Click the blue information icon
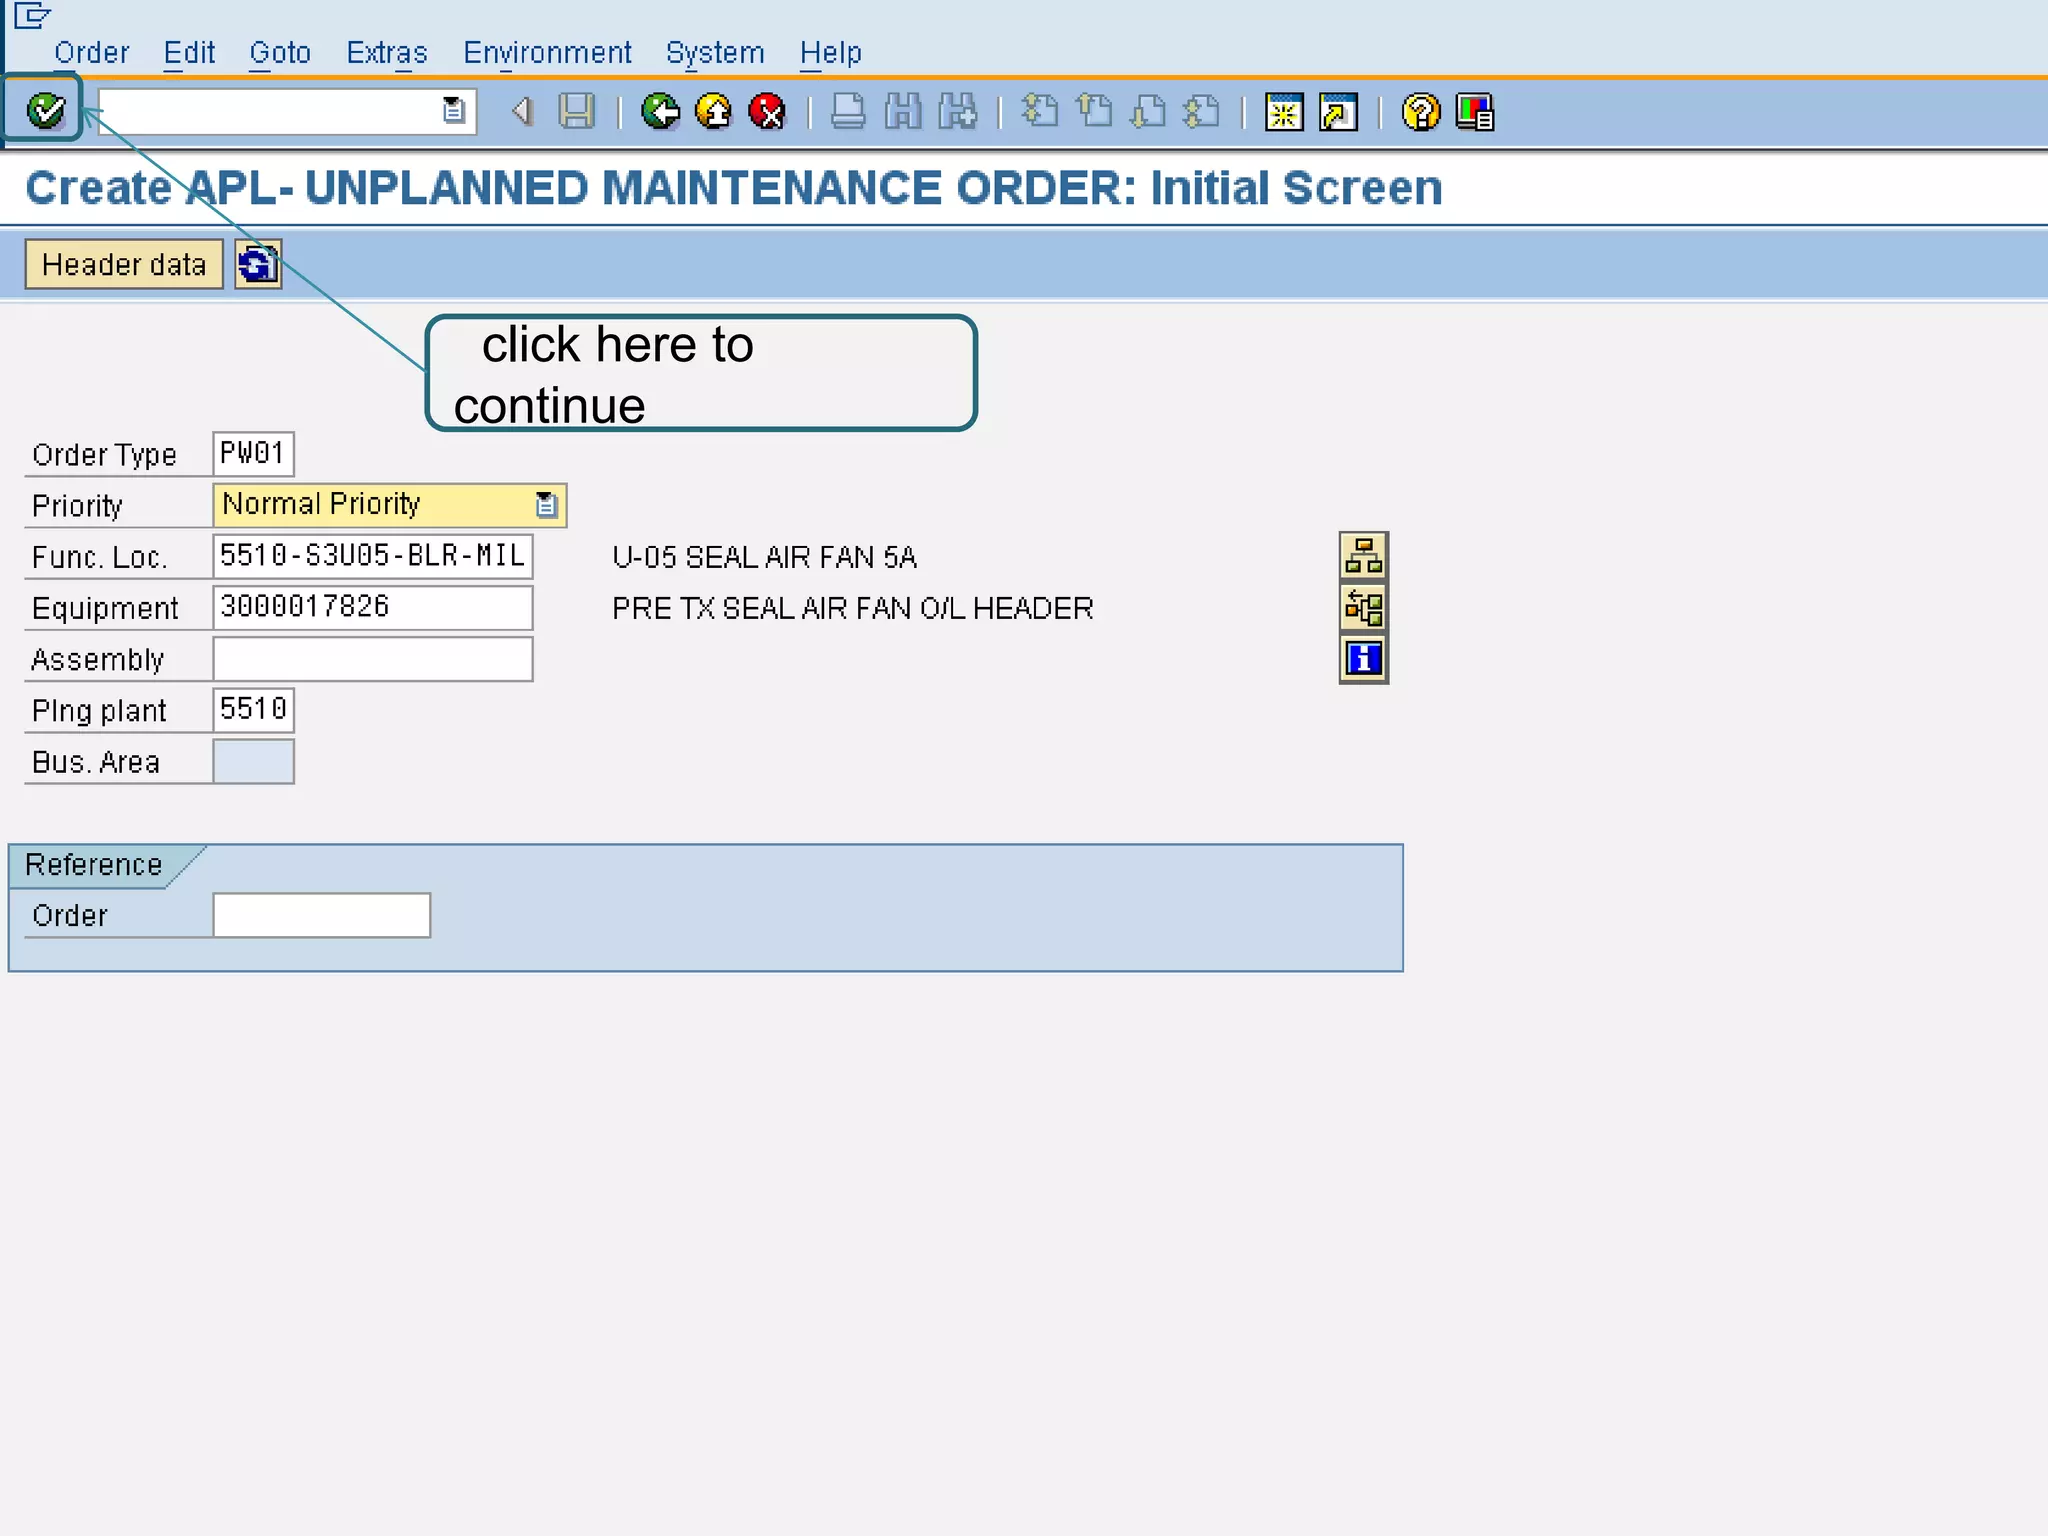 click(x=1363, y=659)
